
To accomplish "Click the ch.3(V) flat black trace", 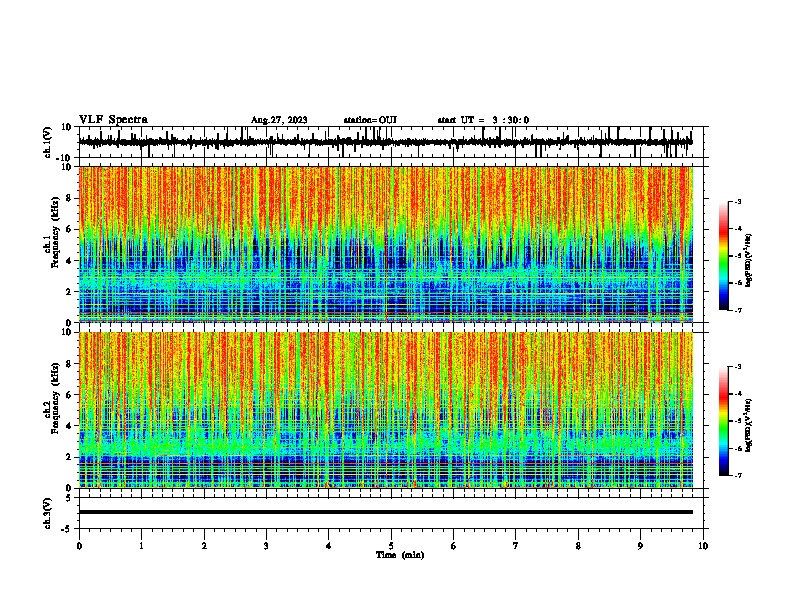I will pyautogui.click(x=386, y=512).
